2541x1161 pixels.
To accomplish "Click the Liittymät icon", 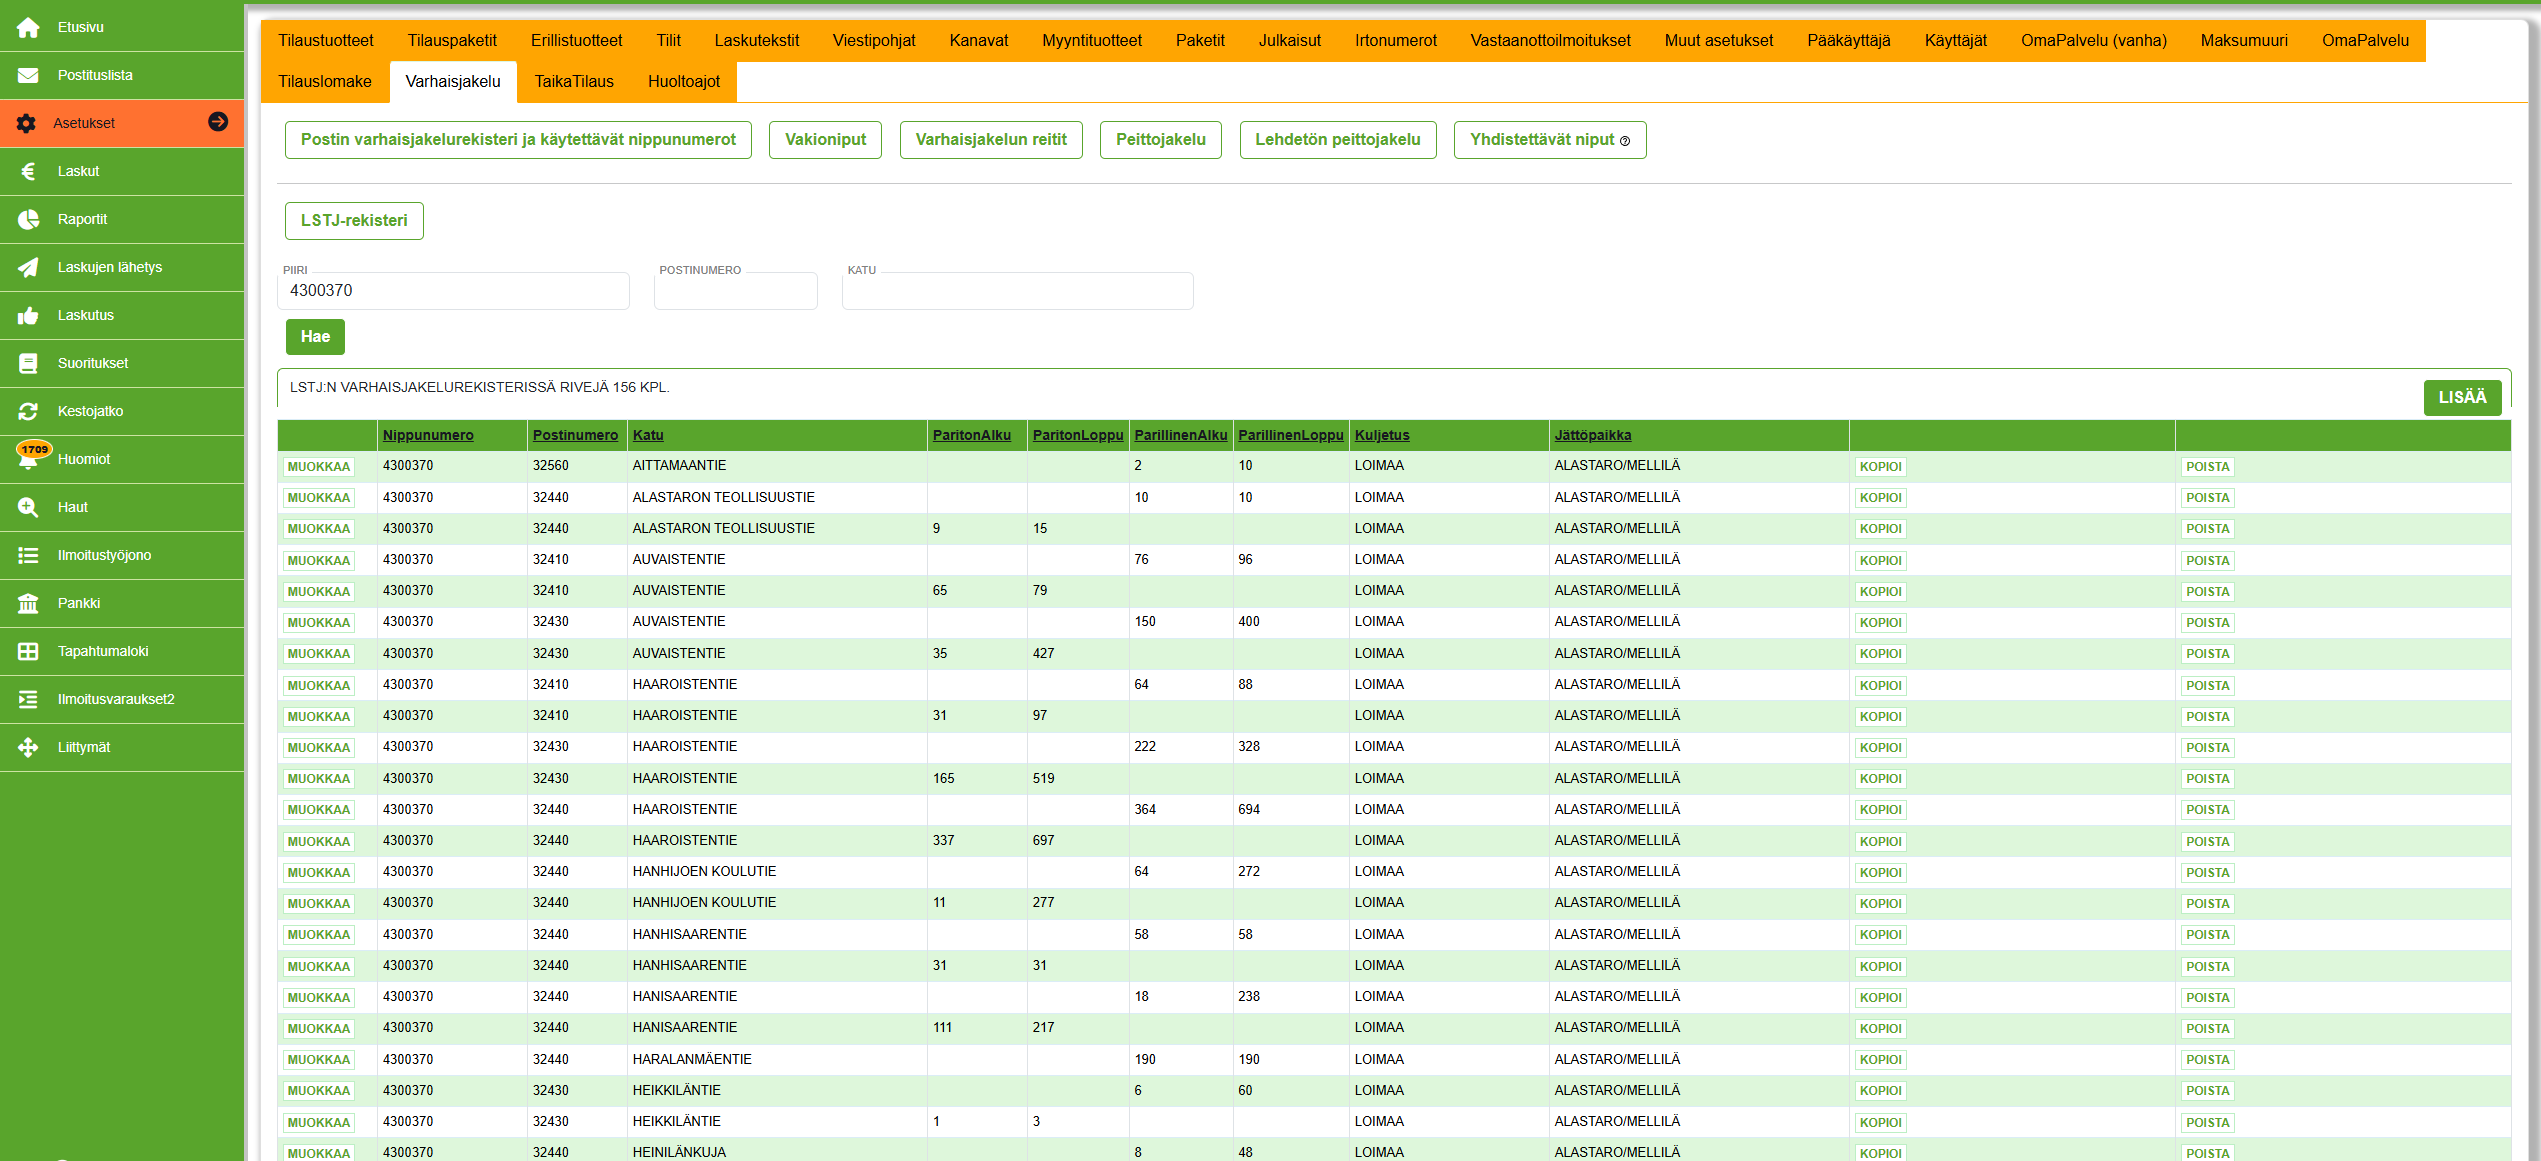I will coord(28,747).
